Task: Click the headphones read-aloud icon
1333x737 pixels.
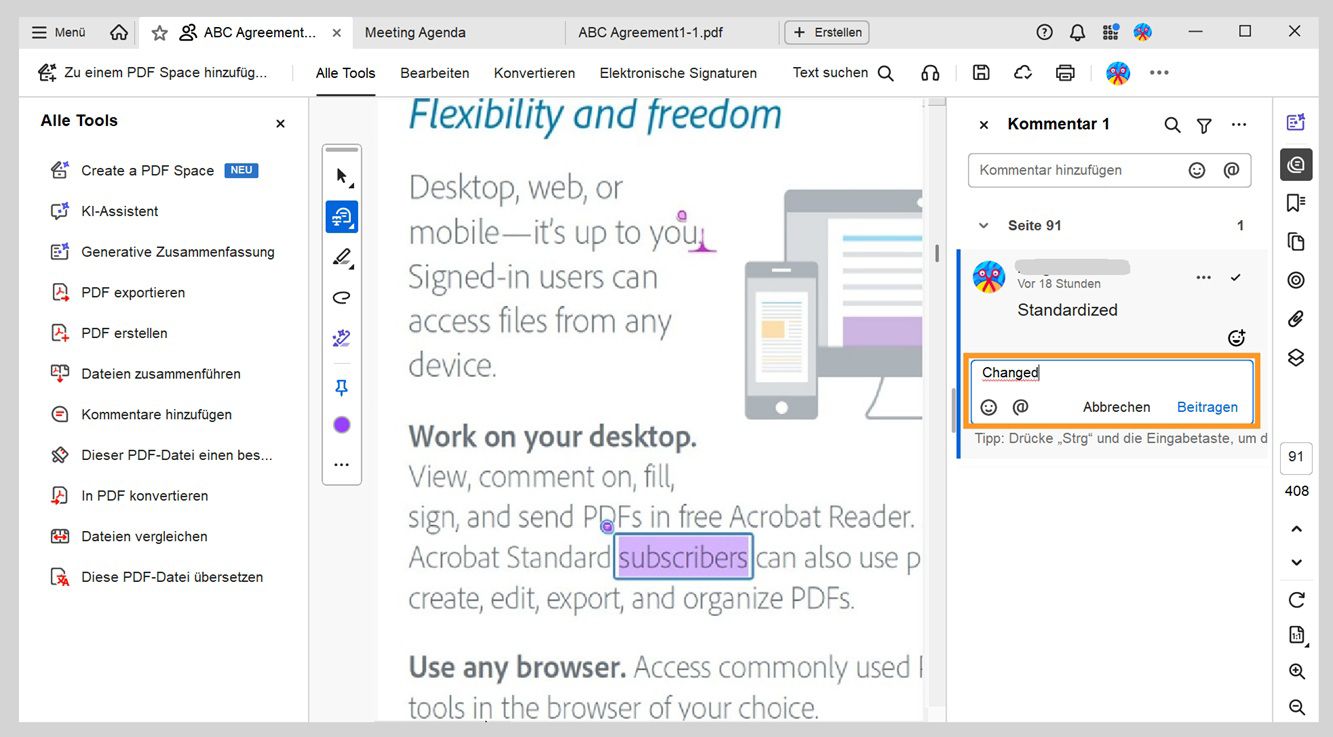Action: pos(930,73)
